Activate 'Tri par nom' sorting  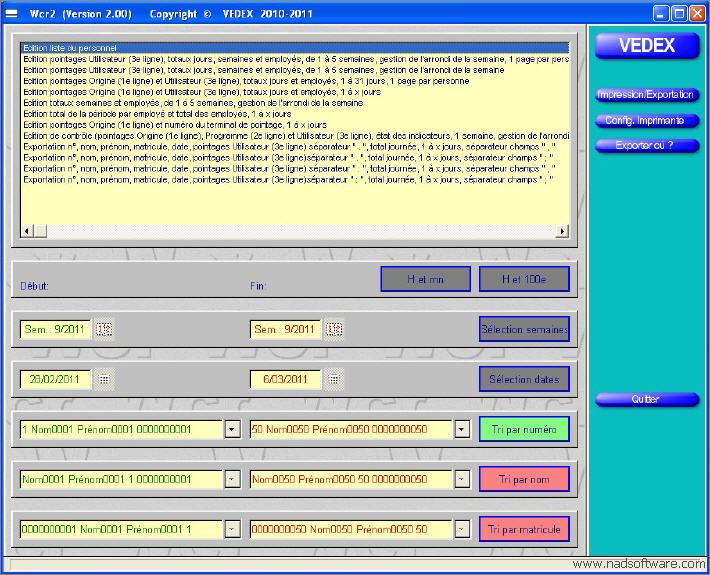pyautogui.click(x=524, y=479)
